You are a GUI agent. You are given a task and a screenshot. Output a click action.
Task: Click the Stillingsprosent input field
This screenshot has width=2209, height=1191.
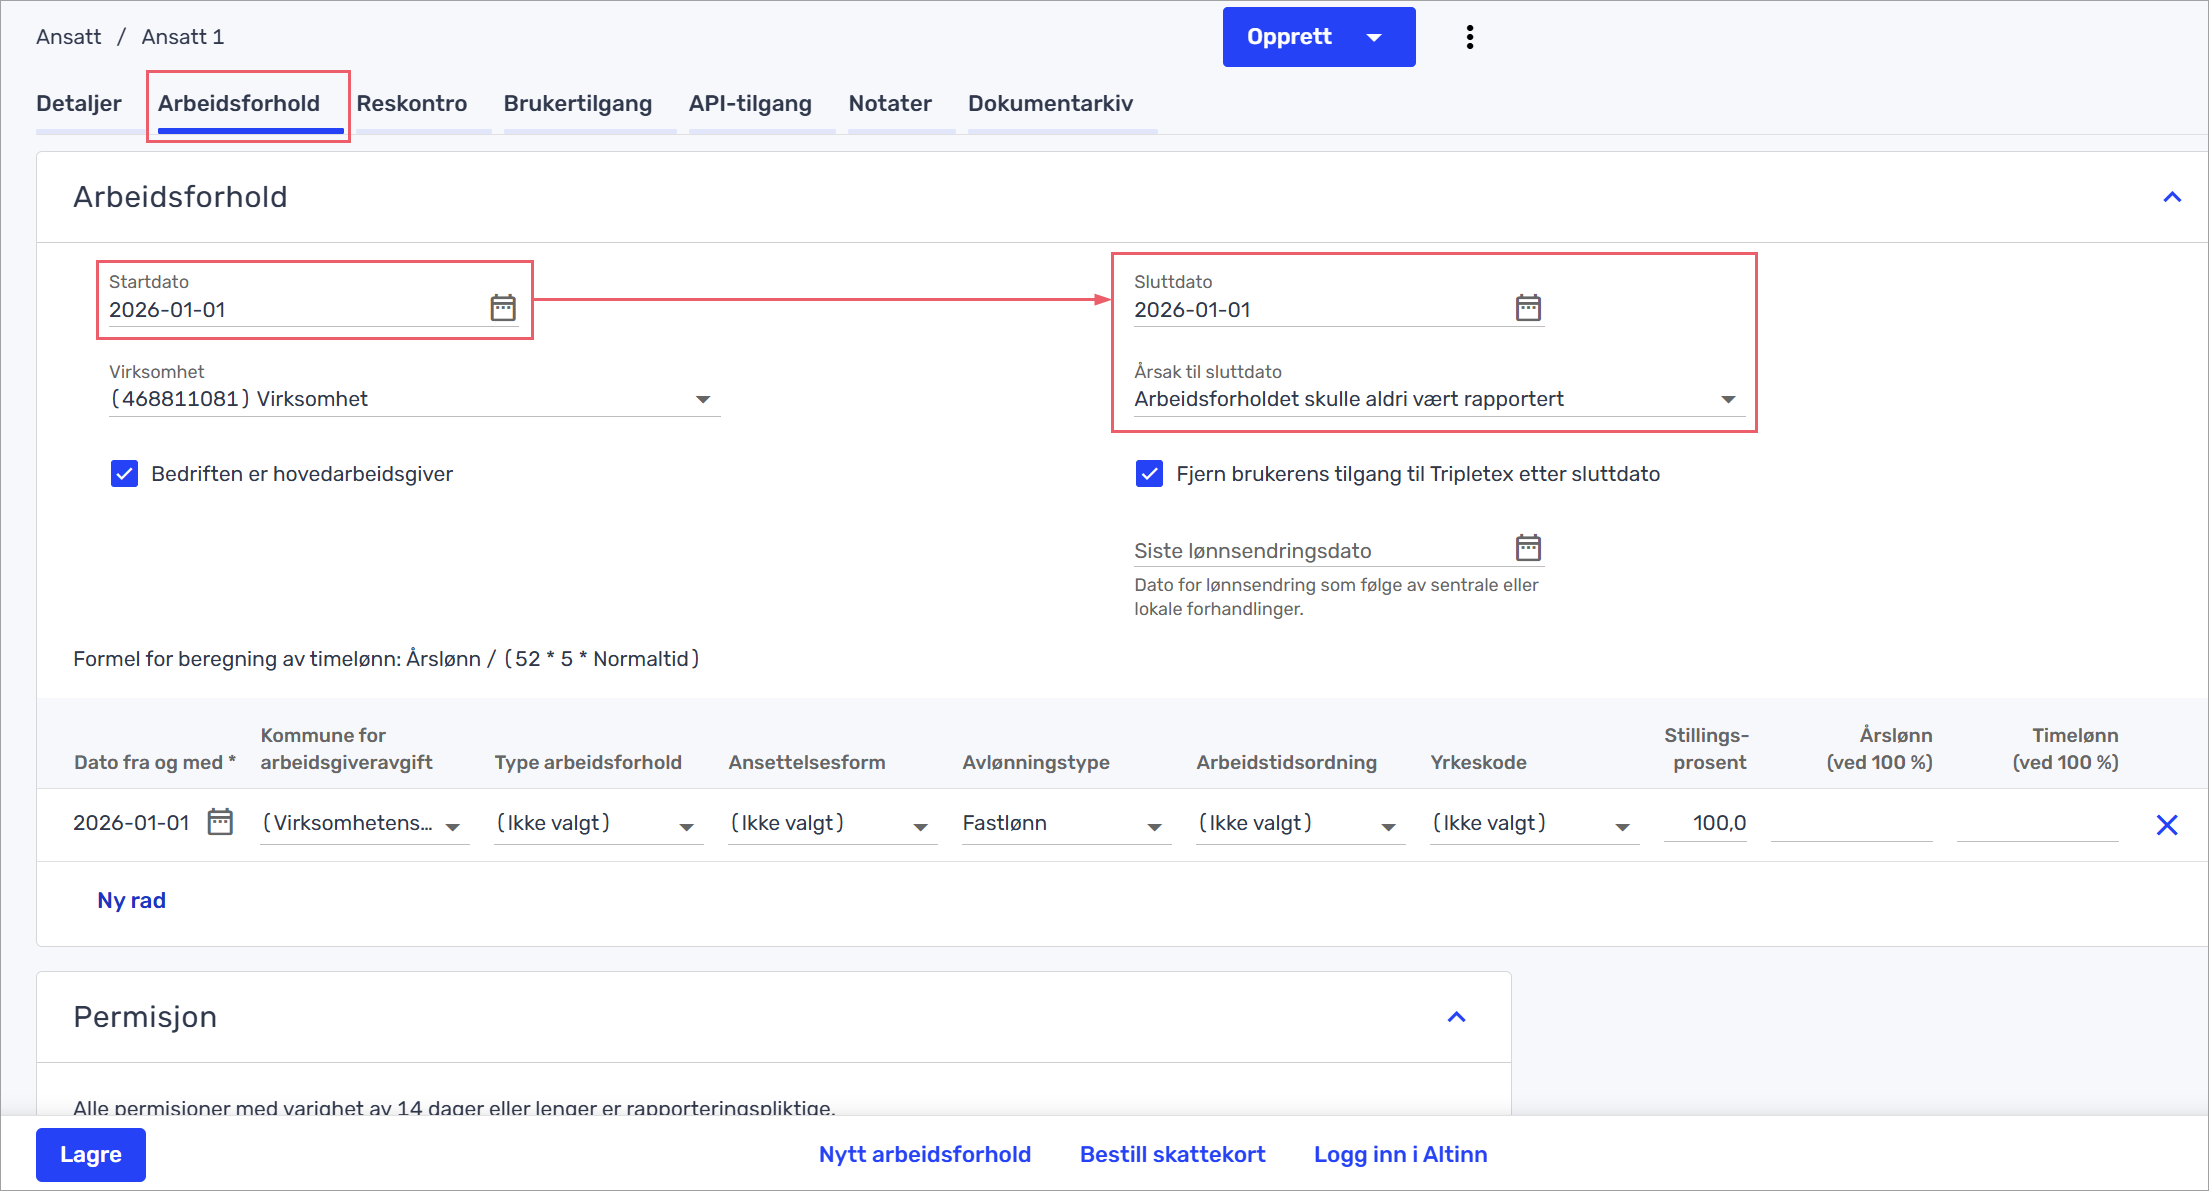(x=1706, y=823)
